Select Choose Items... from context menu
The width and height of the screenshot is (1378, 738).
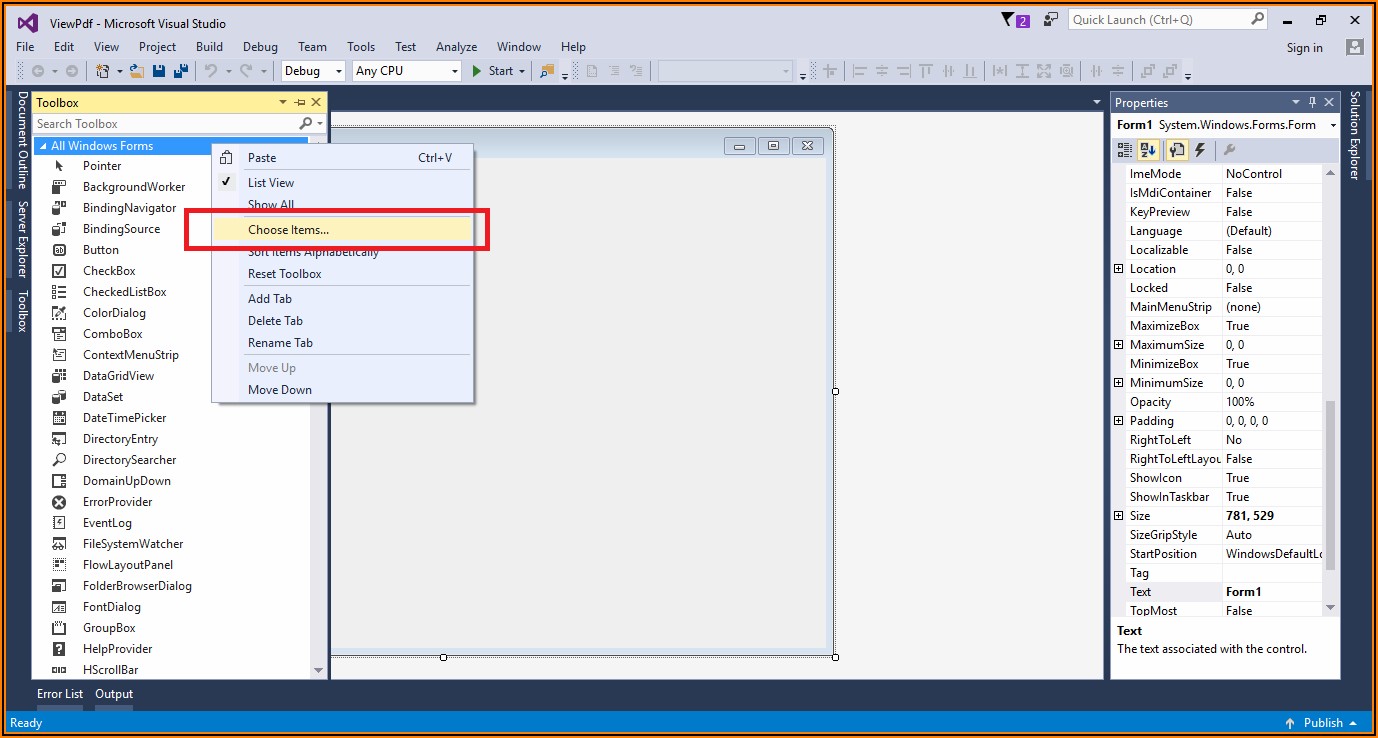(x=288, y=230)
